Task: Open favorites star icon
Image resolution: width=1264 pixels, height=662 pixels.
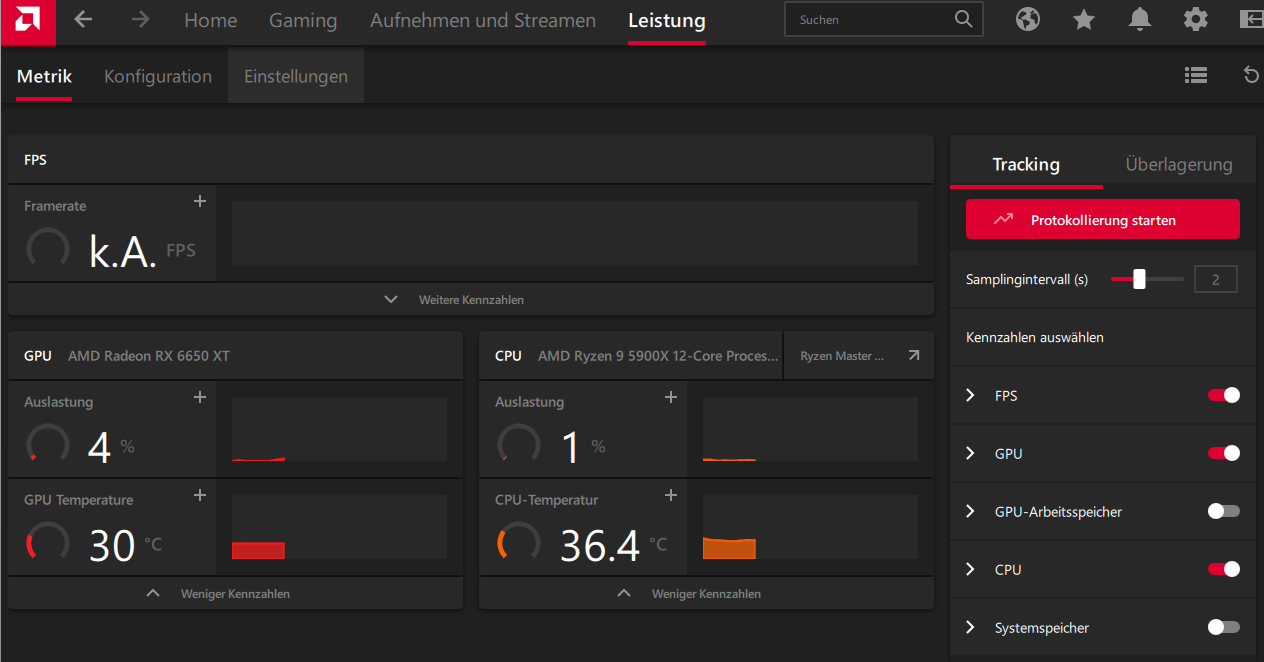Action: [1084, 19]
